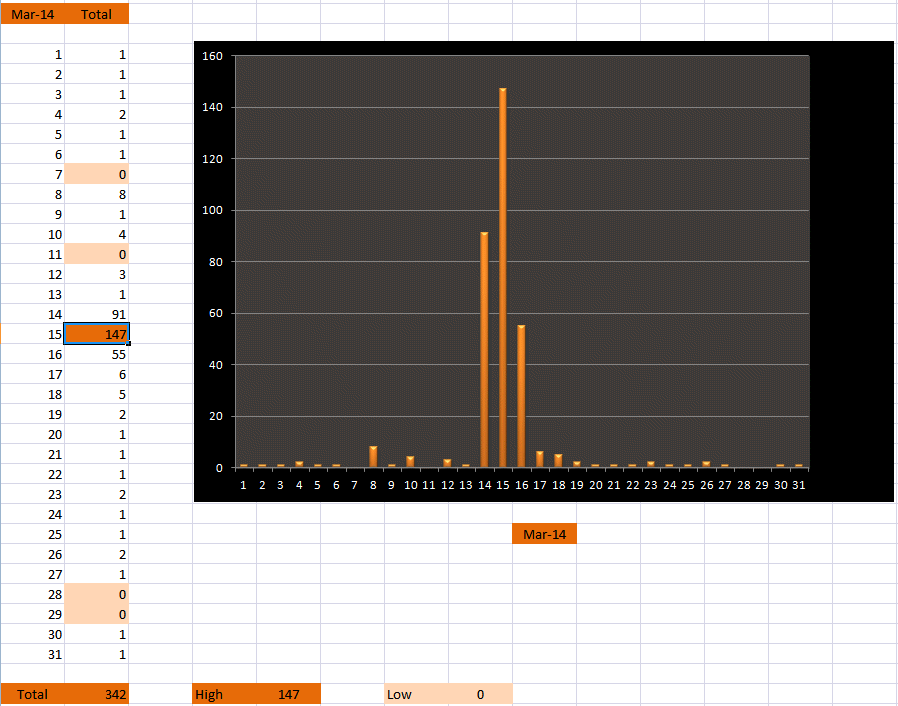Click the 31 label on chart horizontal axis

(x=798, y=485)
